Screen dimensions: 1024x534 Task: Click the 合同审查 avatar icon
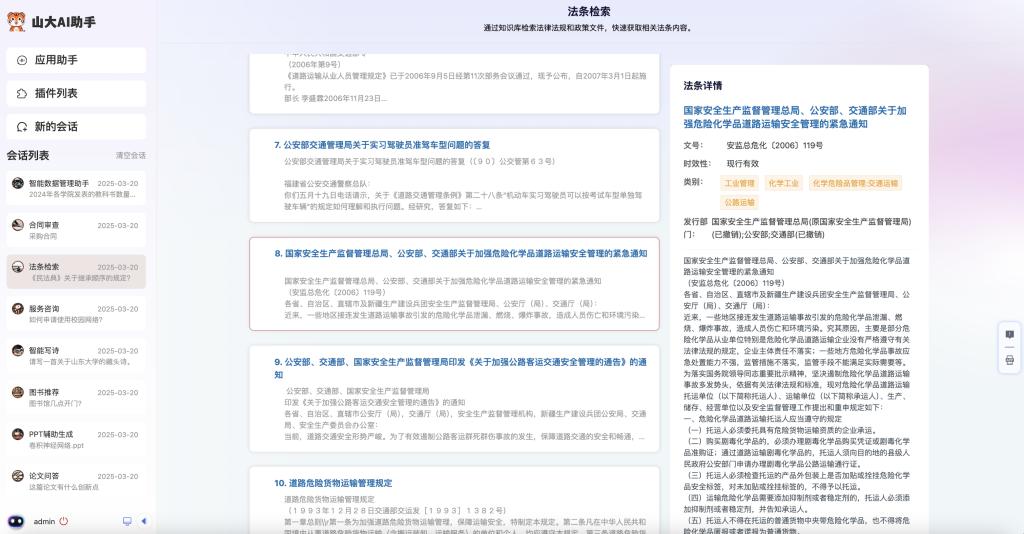pyautogui.click(x=18, y=225)
